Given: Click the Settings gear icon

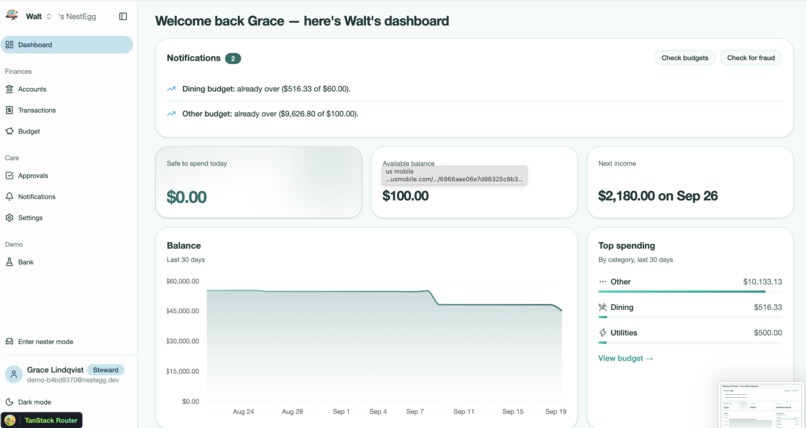Looking at the screenshot, I should coord(9,217).
